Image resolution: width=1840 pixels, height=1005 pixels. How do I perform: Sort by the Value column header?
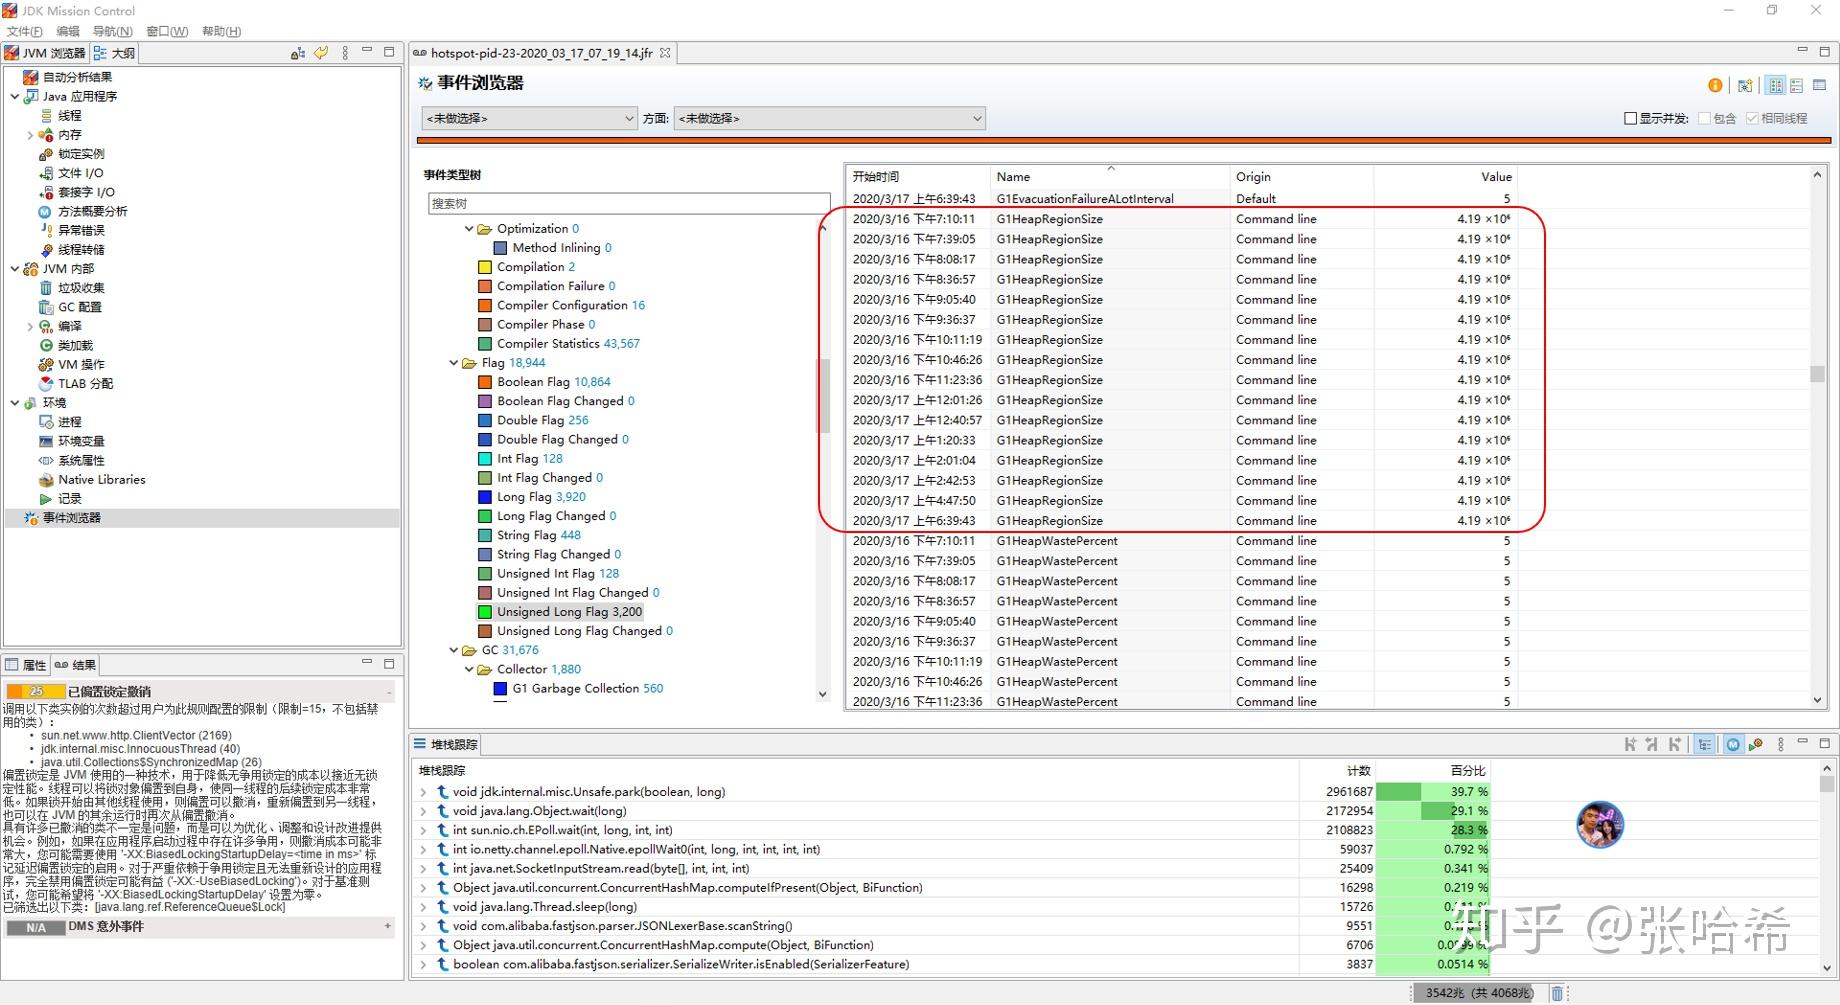1445,177
